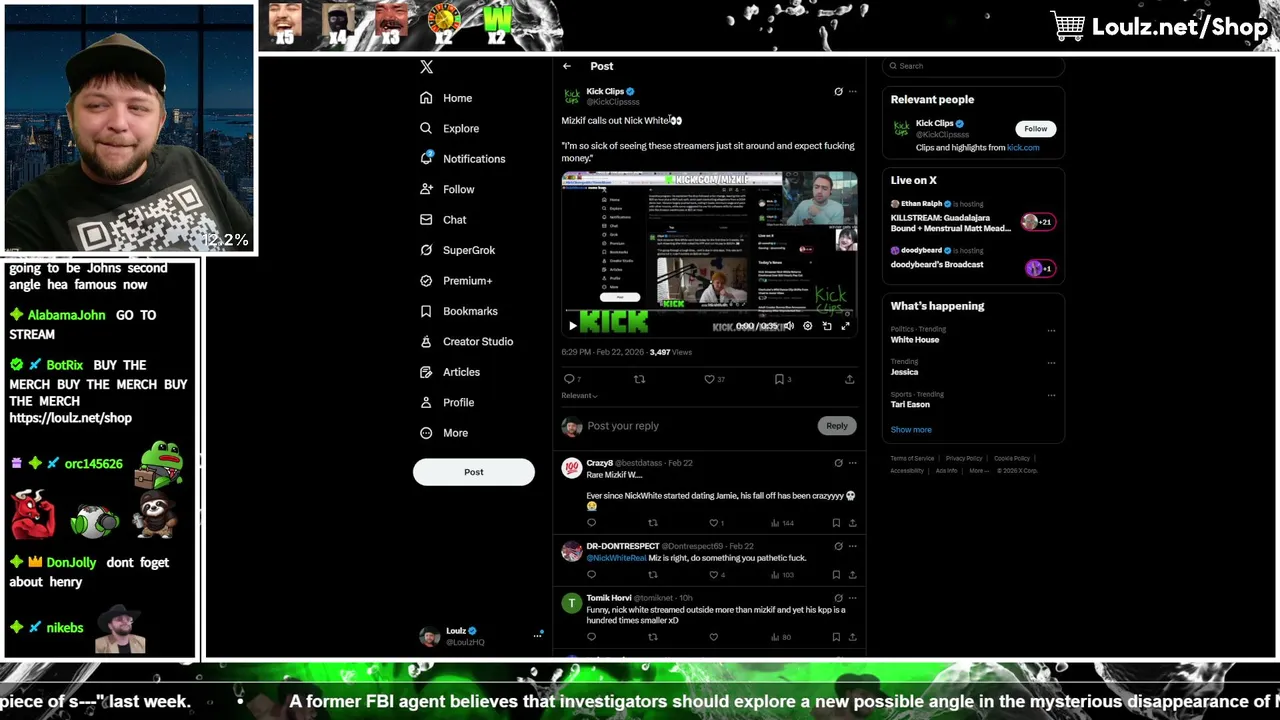
Task: Bookmark the Kick Clips post
Action: click(779, 379)
